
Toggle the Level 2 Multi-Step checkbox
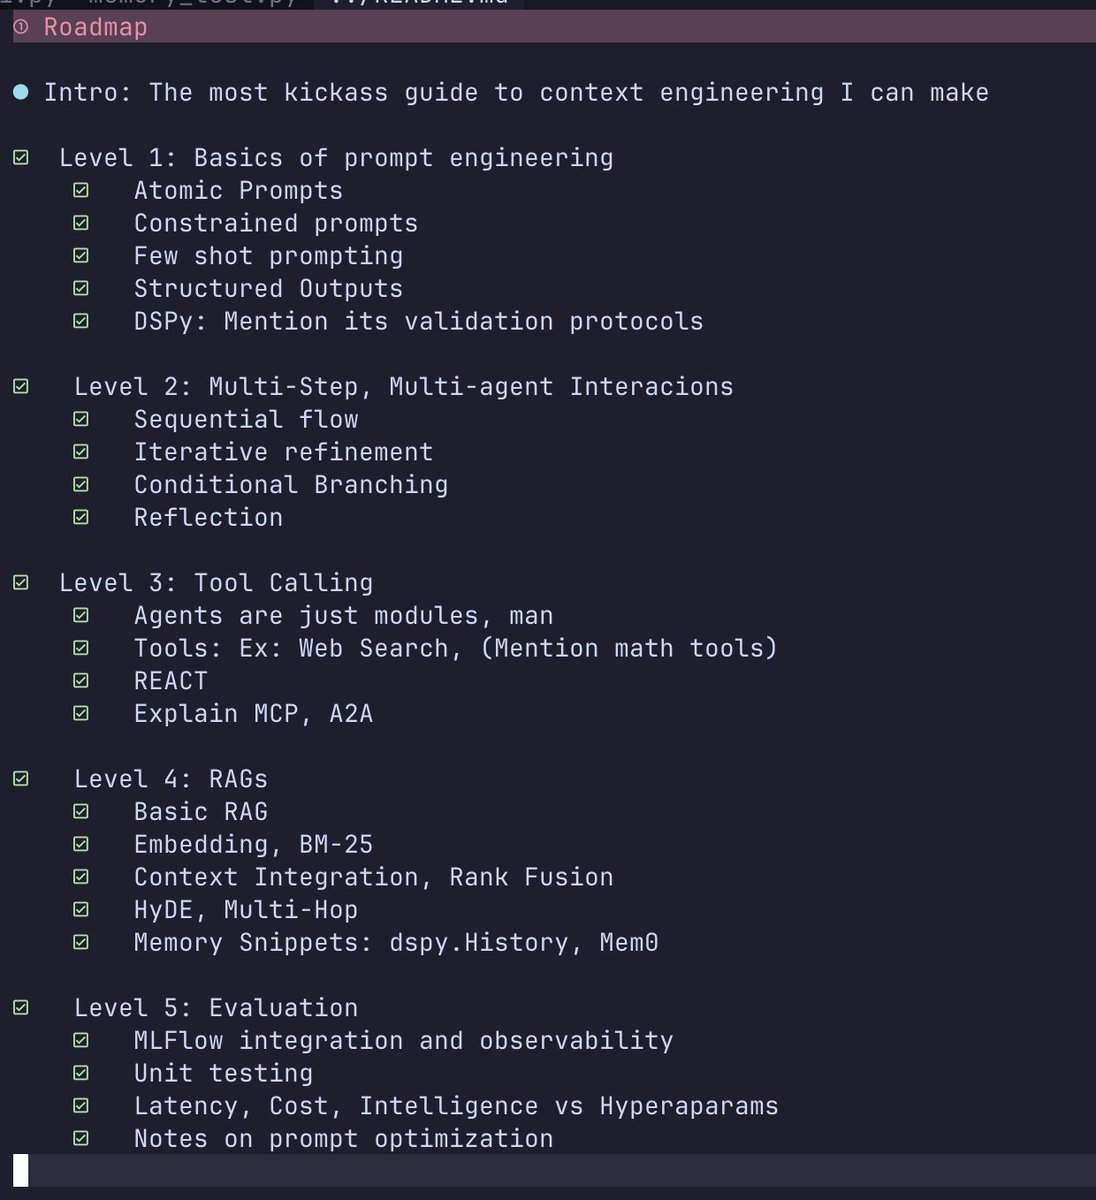coord(20,386)
